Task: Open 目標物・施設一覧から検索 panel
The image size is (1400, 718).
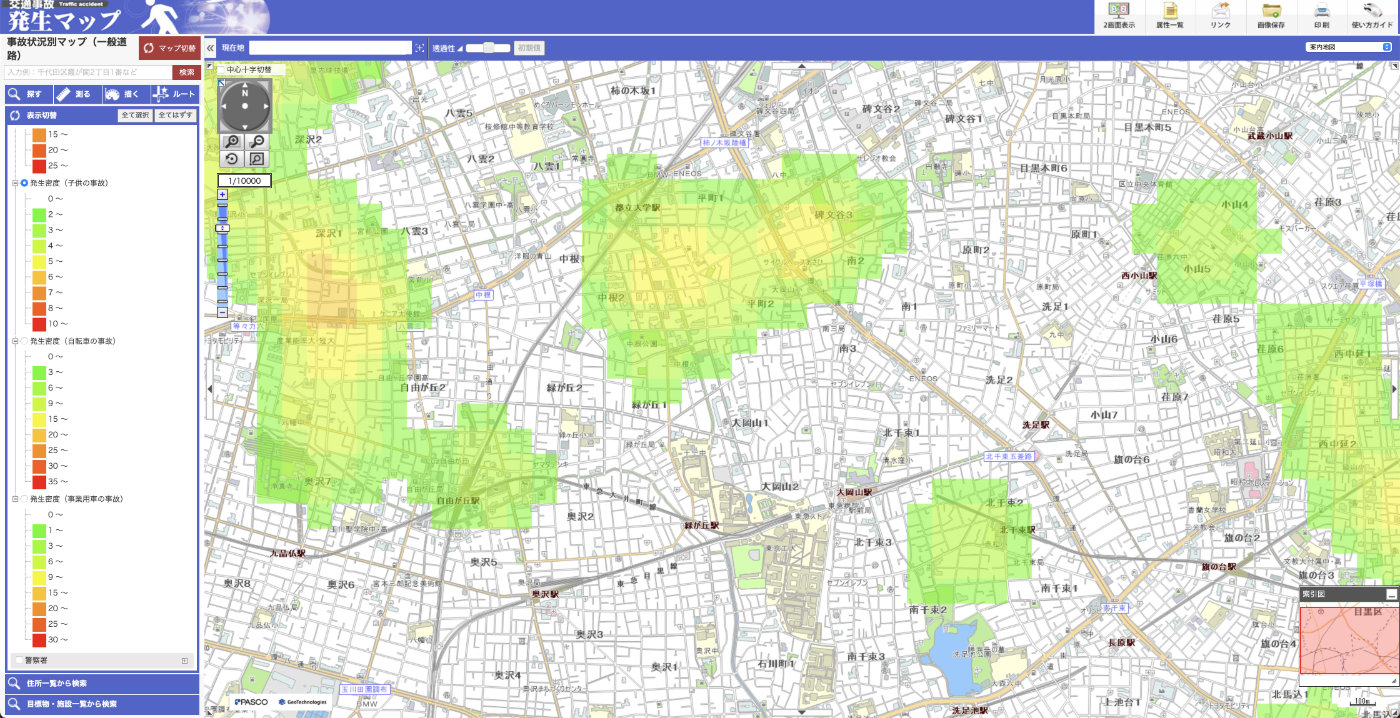Action: tap(100, 705)
